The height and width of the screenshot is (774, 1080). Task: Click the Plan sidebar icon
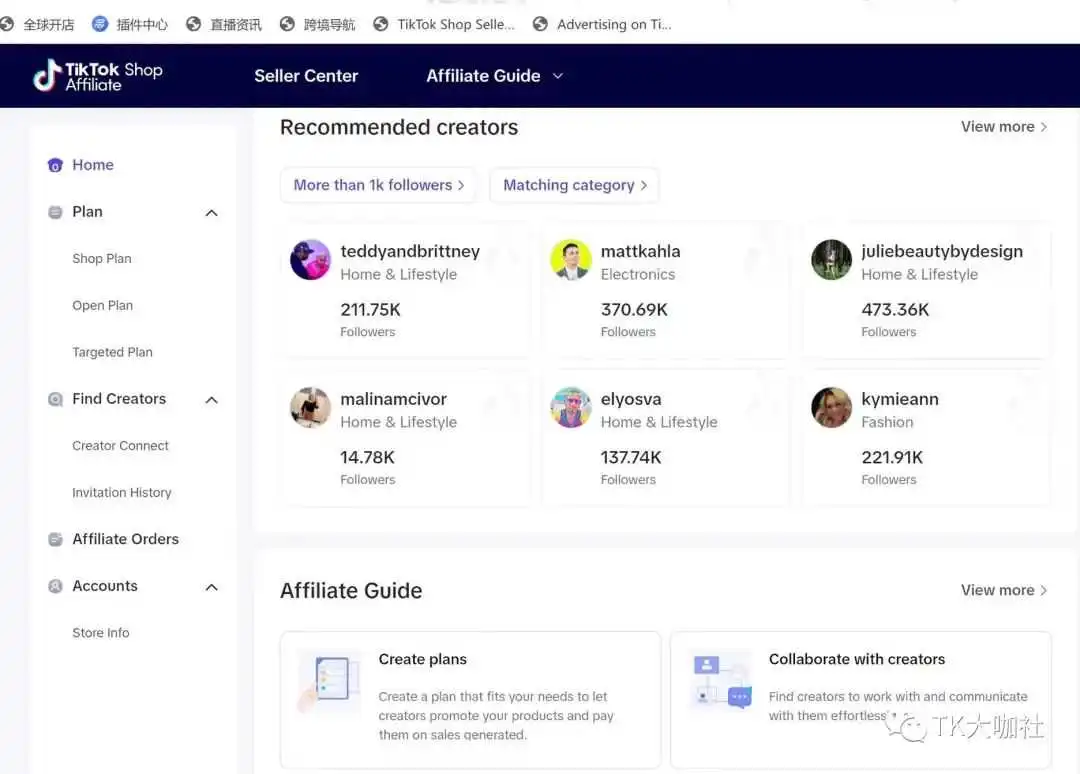[55, 212]
